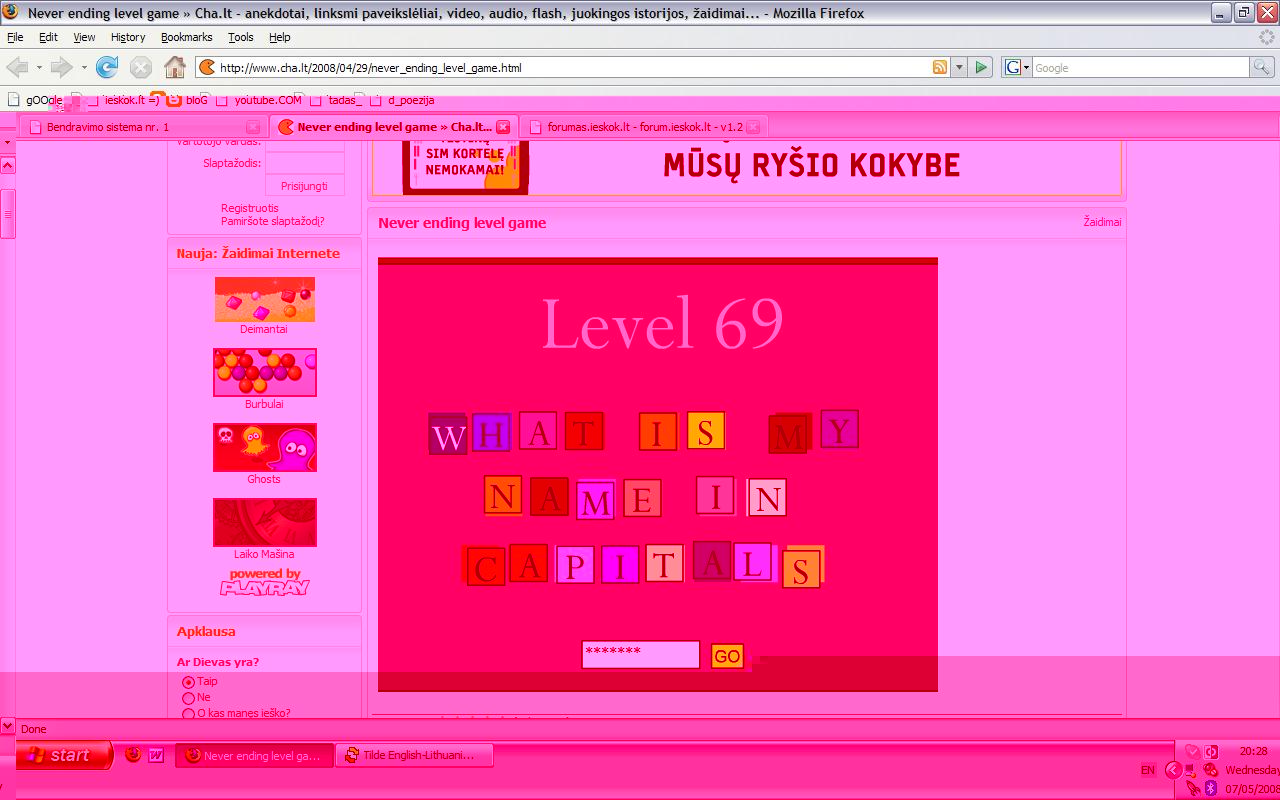Click the orange G search engine icon
Image resolution: width=1280 pixels, height=800 pixels.
(1013, 67)
